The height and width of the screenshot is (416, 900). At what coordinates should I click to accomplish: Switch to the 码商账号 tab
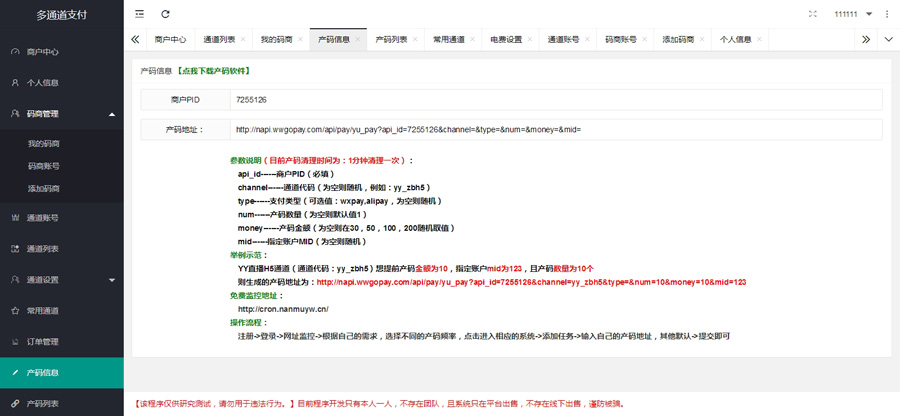point(620,40)
